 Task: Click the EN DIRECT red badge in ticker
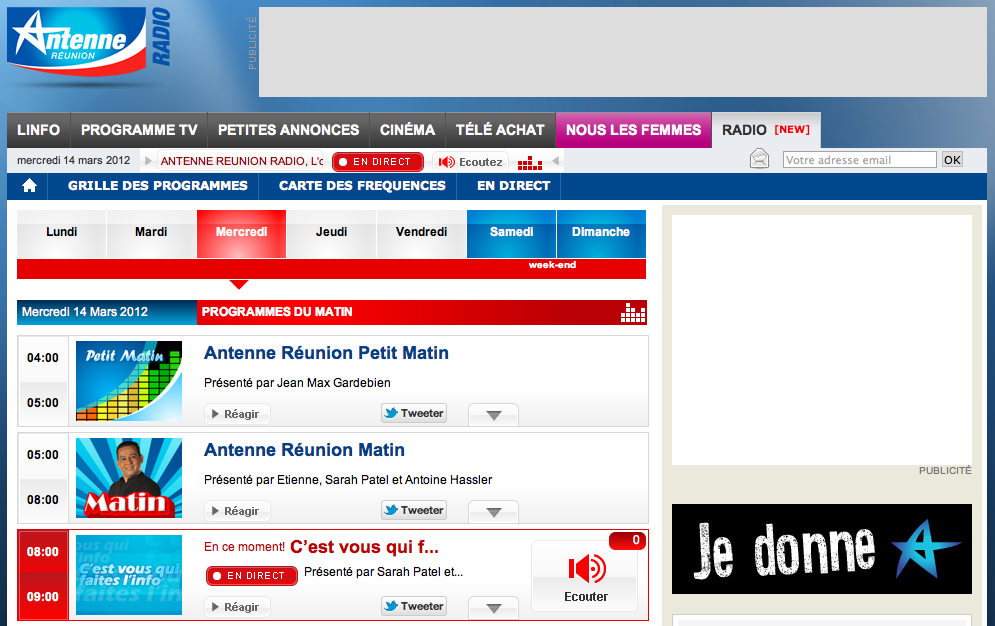pyautogui.click(x=378, y=162)
